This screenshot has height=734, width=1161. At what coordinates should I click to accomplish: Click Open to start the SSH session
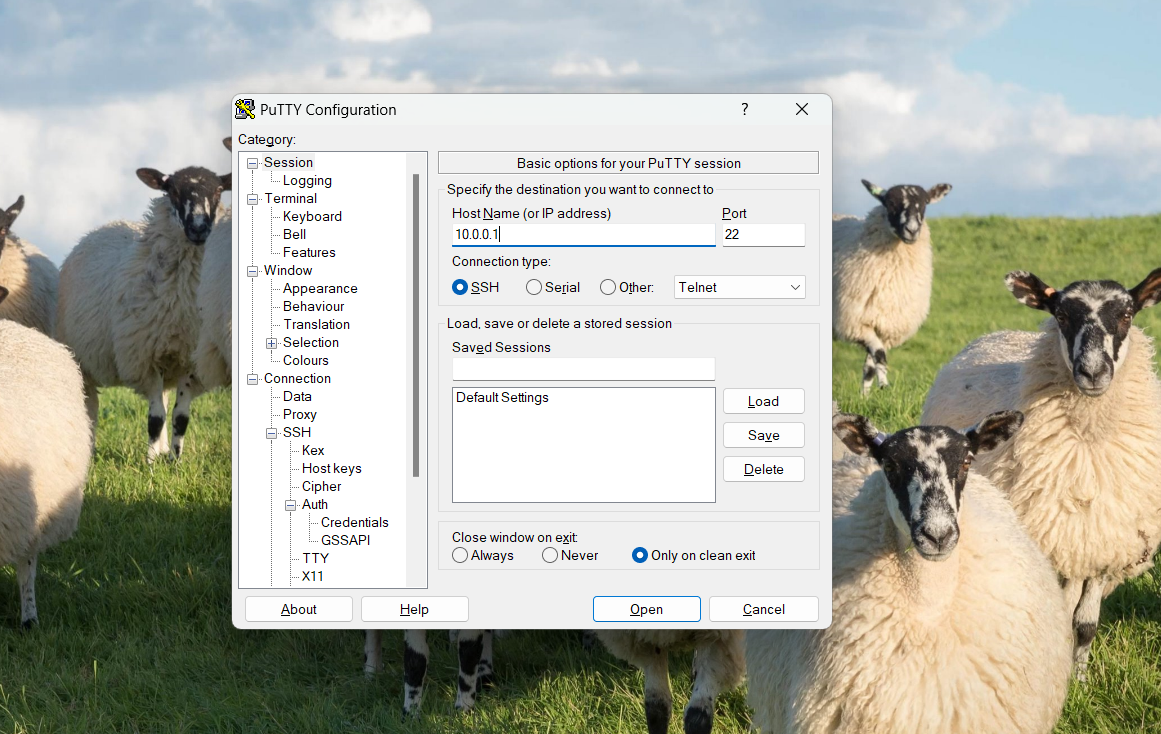(x=646, y=609)
